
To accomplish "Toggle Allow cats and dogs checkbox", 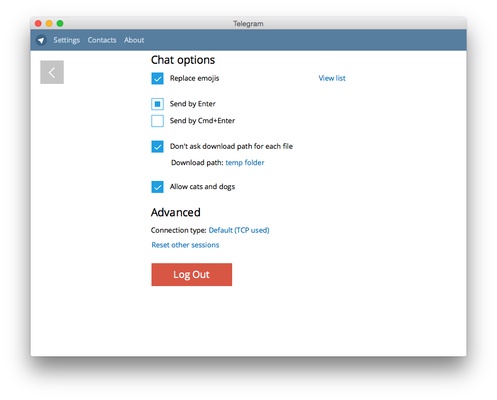I will (157, 187).
